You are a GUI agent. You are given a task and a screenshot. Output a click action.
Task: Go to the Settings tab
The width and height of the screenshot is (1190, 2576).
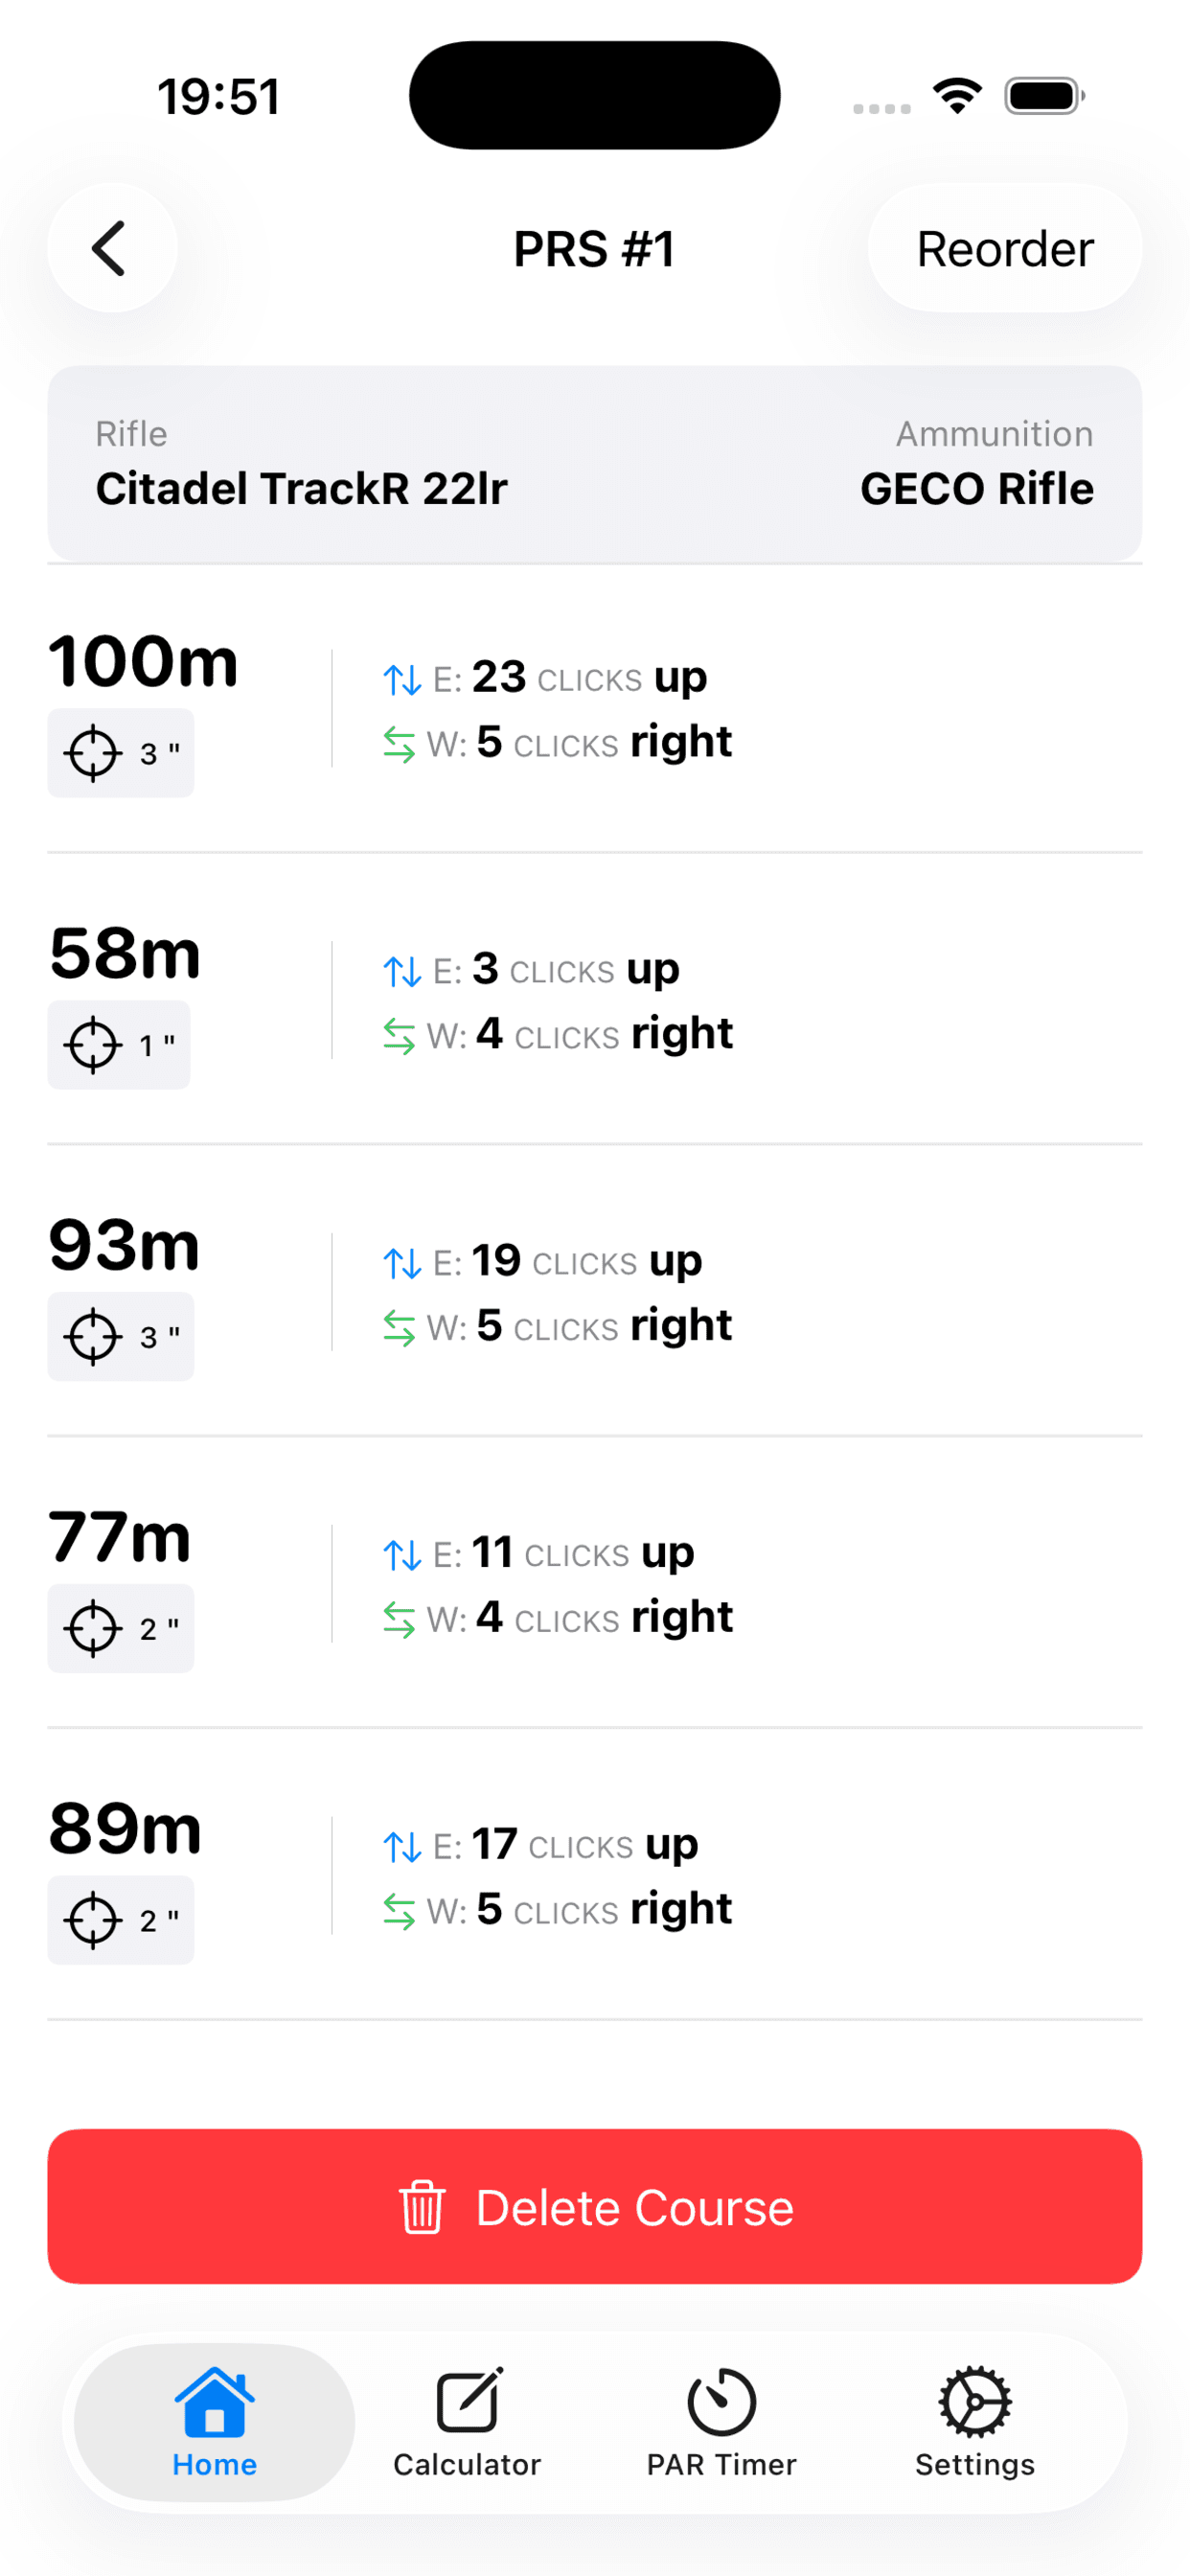tap(975, 2421)
